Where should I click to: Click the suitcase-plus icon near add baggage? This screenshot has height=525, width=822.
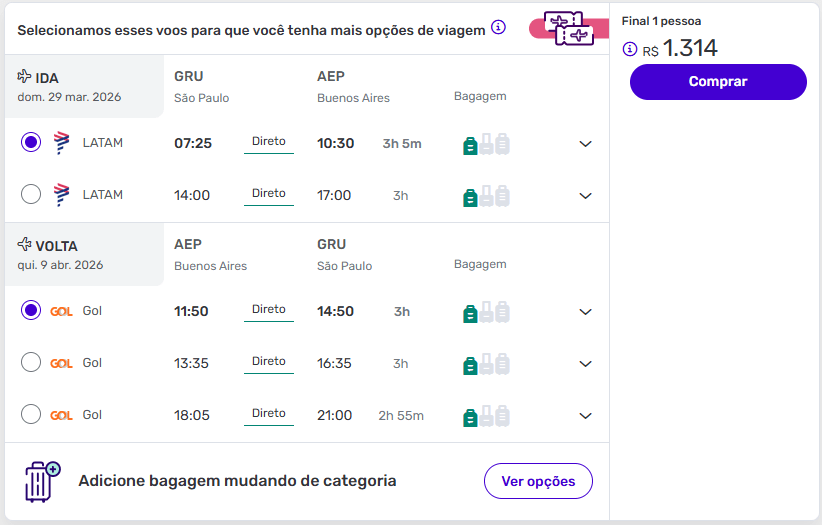tap(41, 481)
